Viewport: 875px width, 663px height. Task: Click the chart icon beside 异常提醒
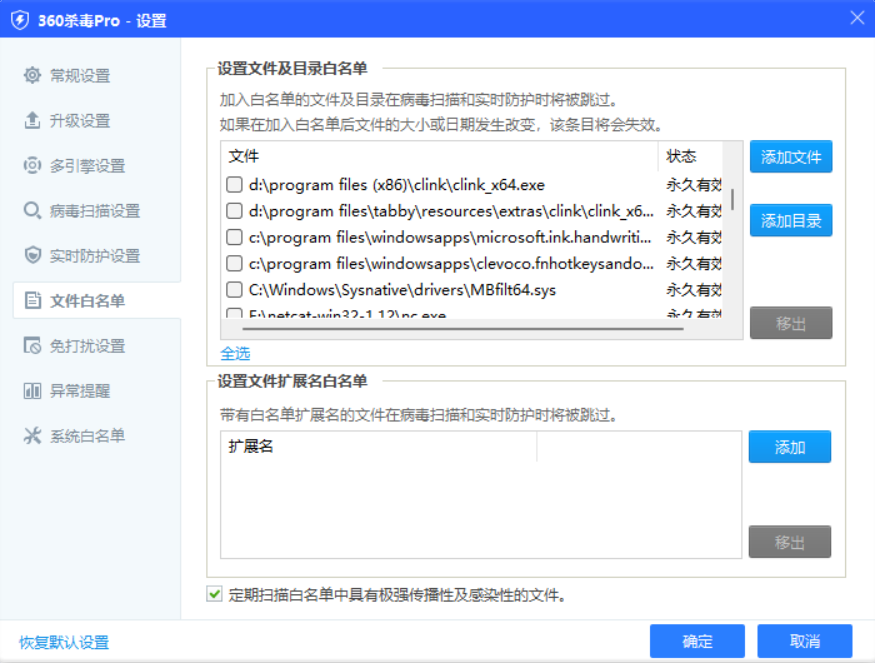click(32, 391)
